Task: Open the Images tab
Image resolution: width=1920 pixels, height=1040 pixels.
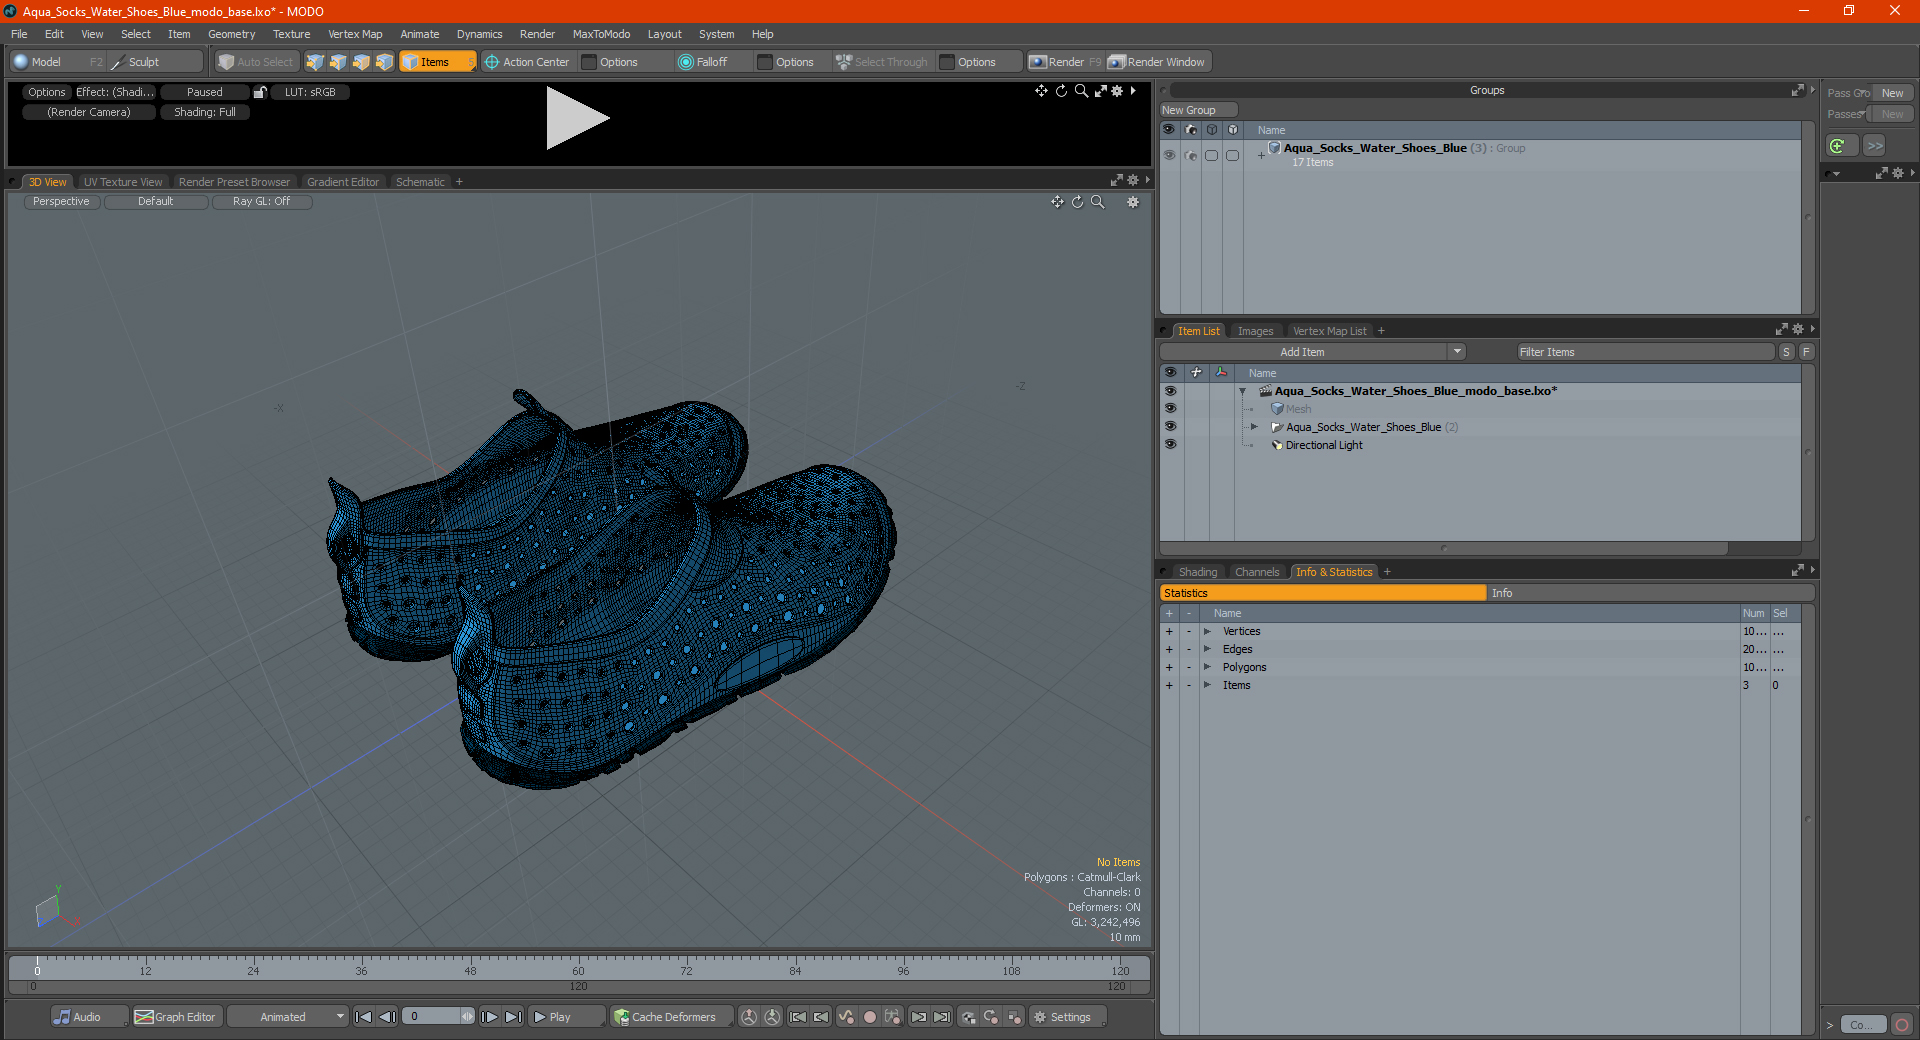Action: click(x=1255, y=331)
